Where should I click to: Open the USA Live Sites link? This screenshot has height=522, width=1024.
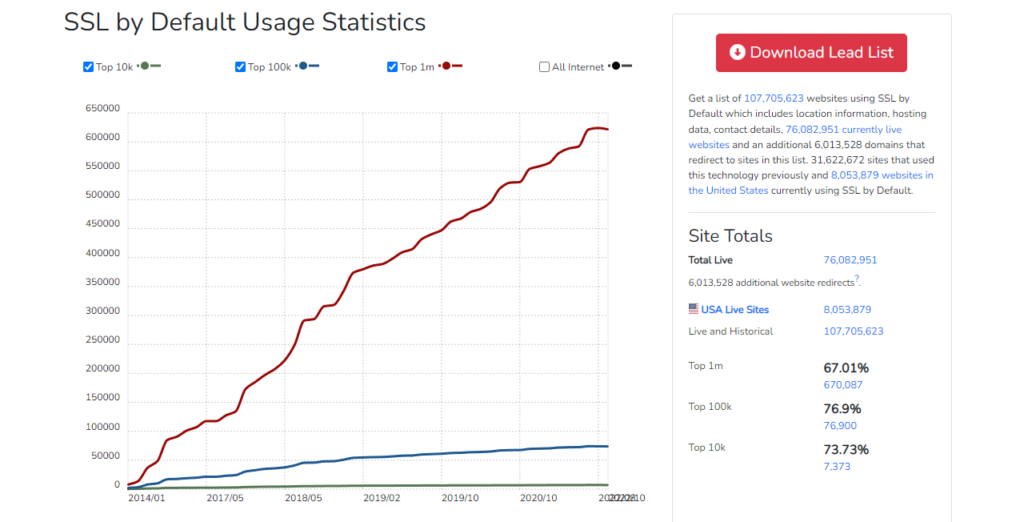735,310
